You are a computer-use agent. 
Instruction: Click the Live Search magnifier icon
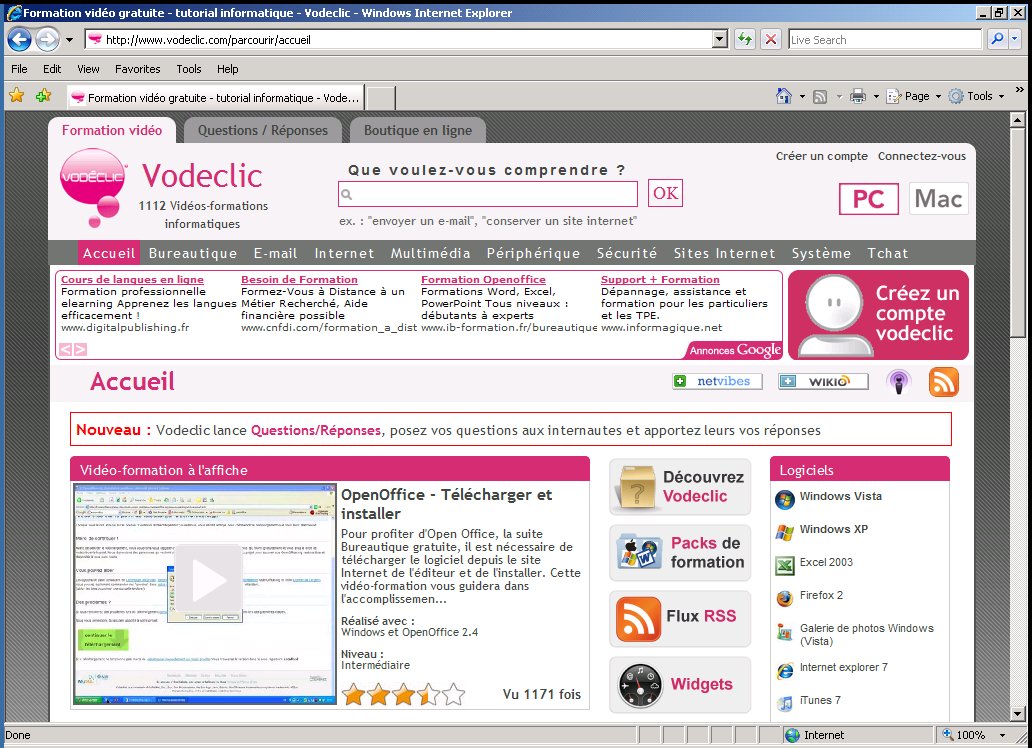pos(997,40)
